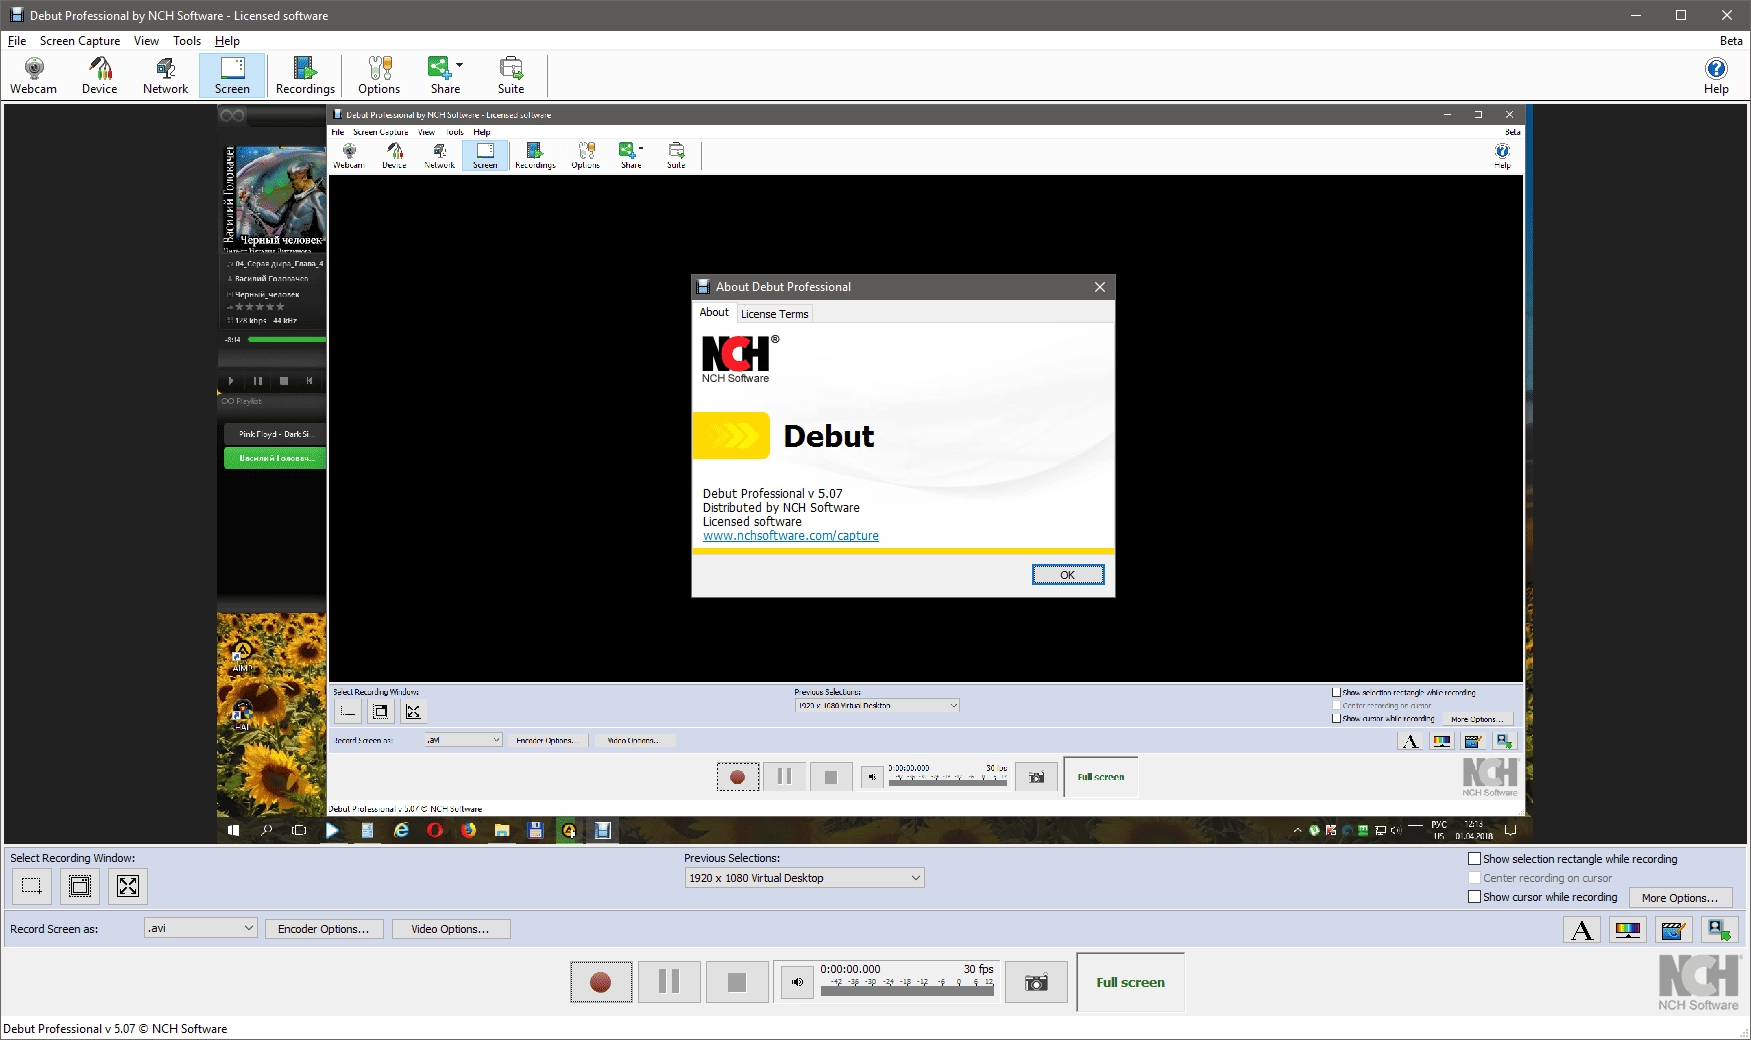Open www.nchsoftware.com/capture link
The image size is (1751, 1040).
click(791, 536)
